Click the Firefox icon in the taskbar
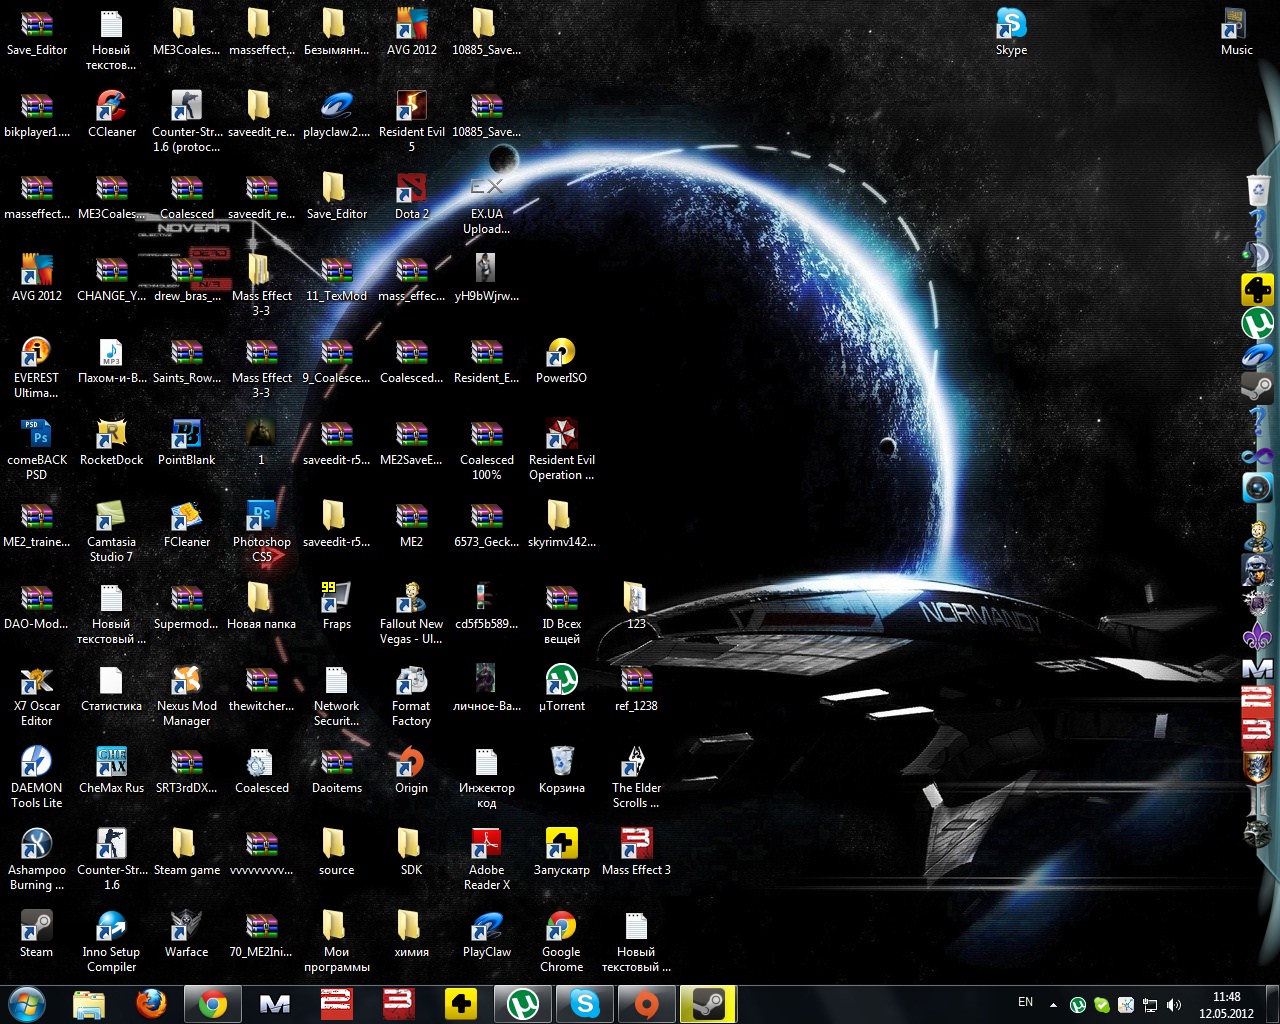 (x=151, y=1003)
